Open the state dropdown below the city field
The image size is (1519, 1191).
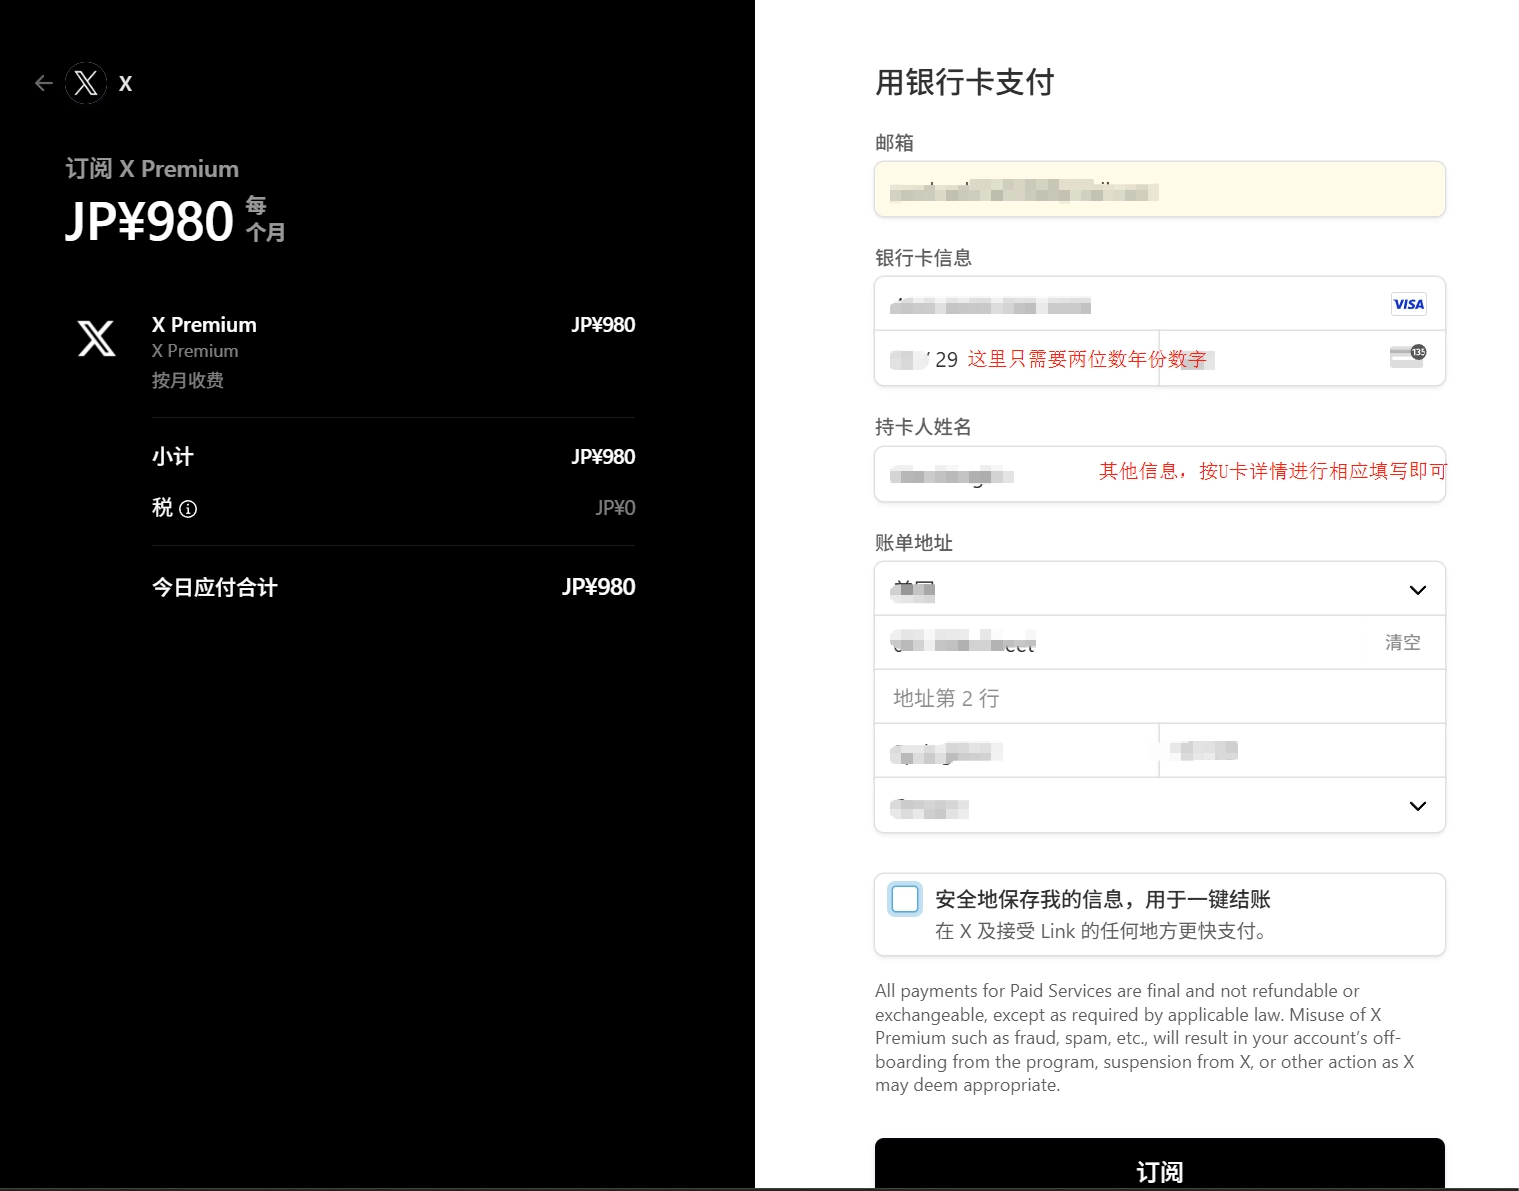click(x=1160, y=805)
